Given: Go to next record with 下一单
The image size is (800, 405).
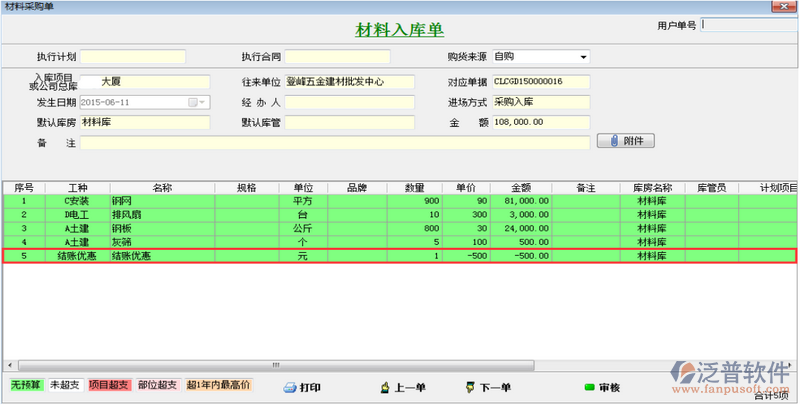Looking at the screenshot, I should click(x=488, y=388).
